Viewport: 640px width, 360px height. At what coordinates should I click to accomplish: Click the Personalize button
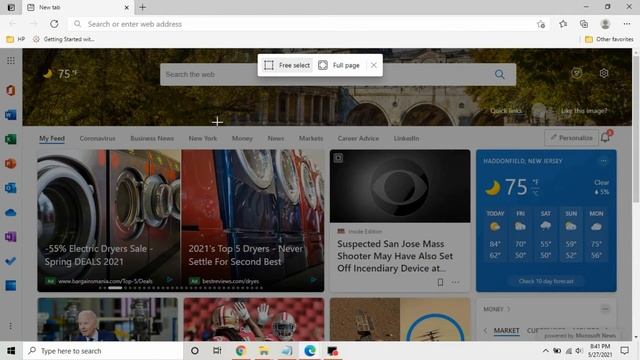(x=571, y=138)
